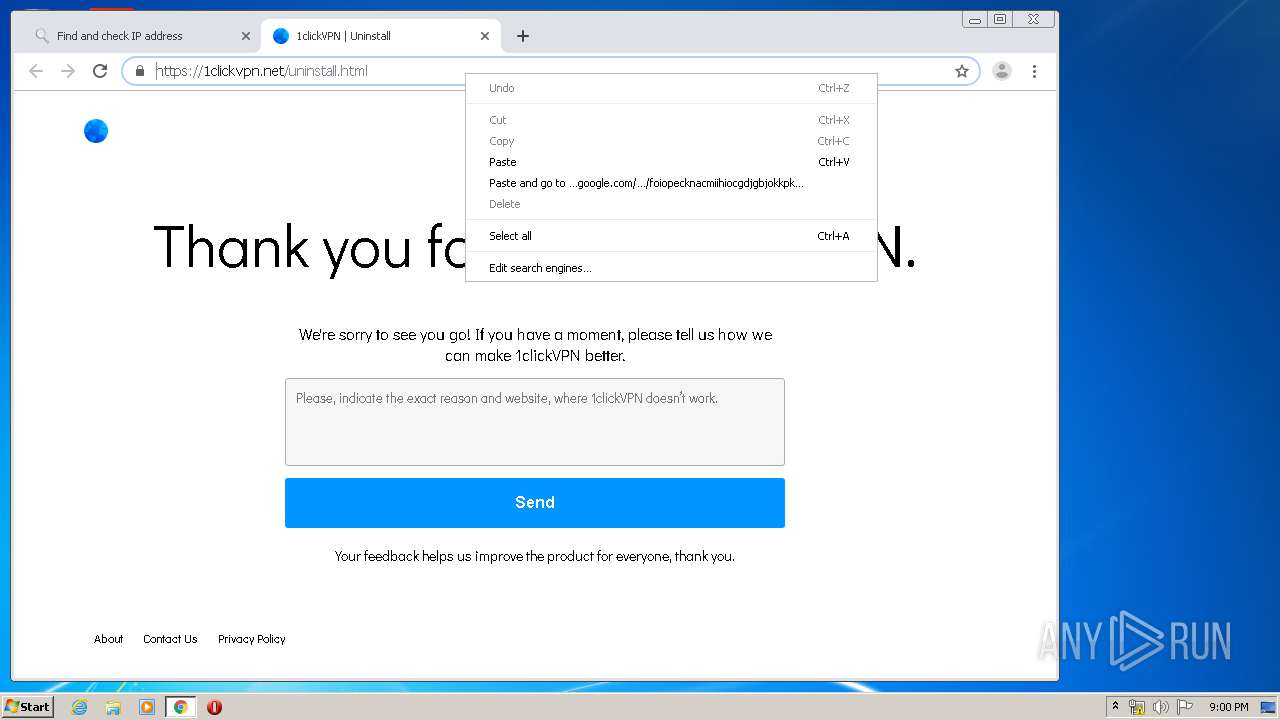
Task: Click the feedback reason text area
Action: coord(535,422)
